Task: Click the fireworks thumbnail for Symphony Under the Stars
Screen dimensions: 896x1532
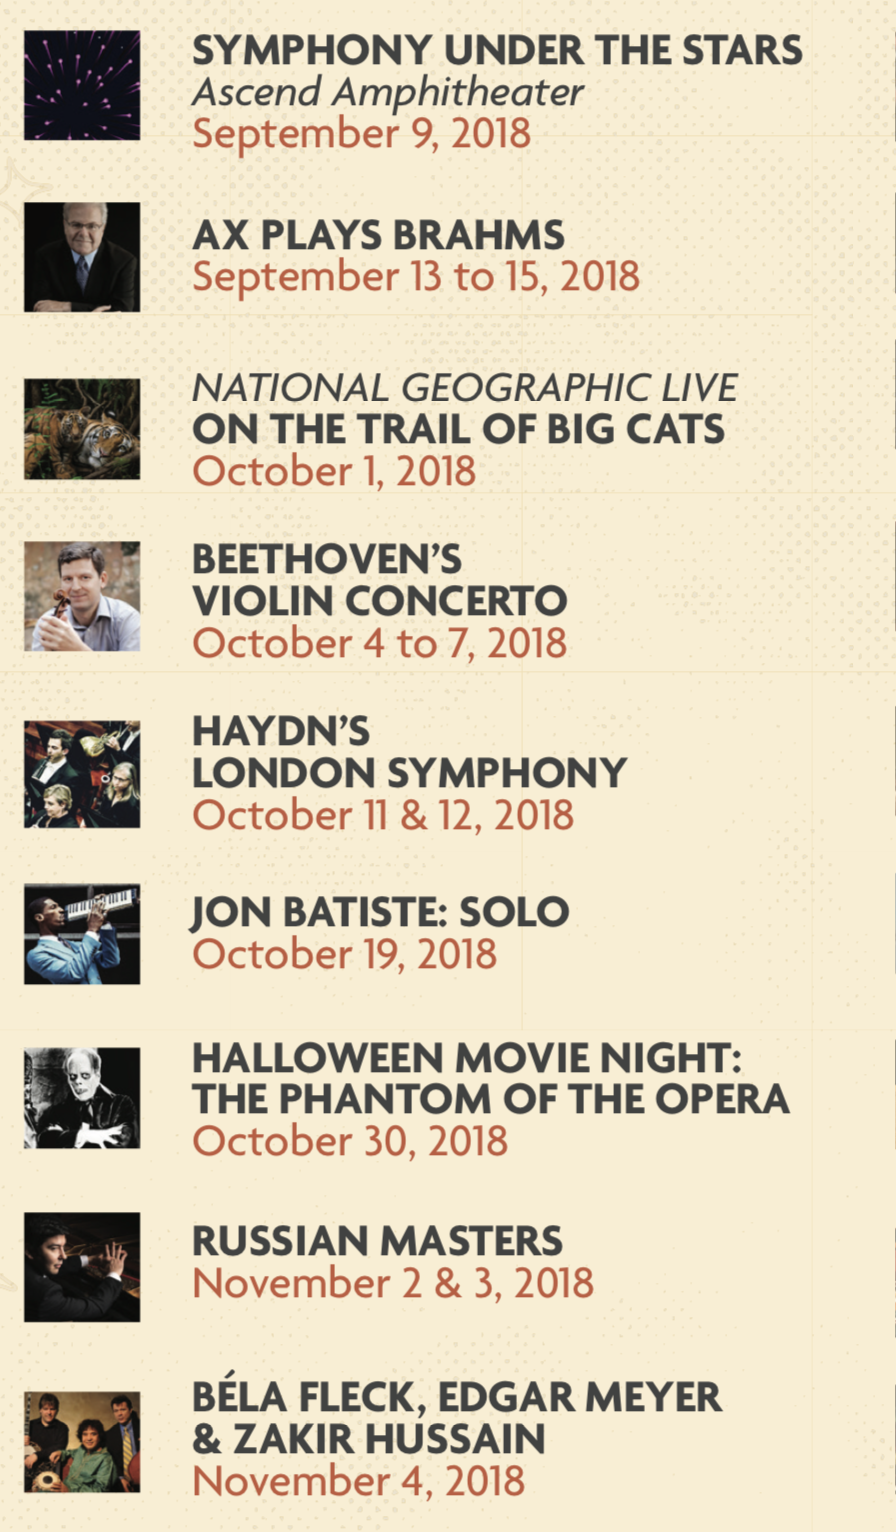Action: pyautogui.click(x=82, y=85)
